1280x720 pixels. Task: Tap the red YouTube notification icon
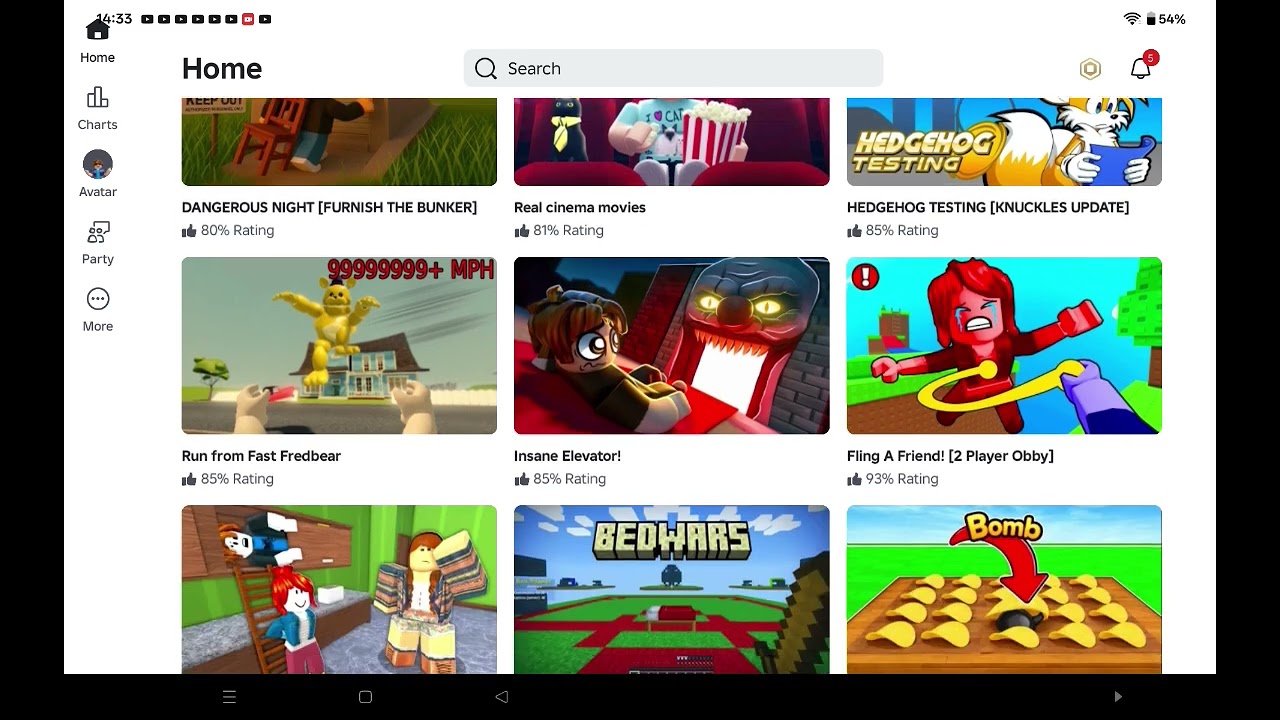[248, 19]
